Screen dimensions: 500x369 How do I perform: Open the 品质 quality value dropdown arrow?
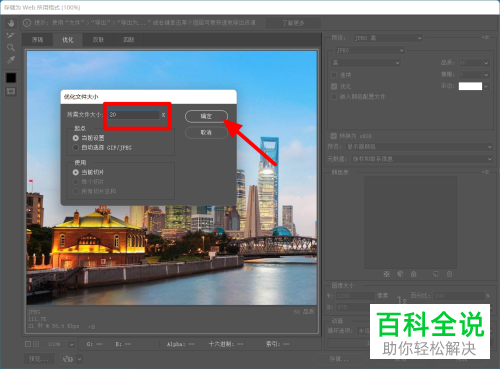tap(486, 63)
